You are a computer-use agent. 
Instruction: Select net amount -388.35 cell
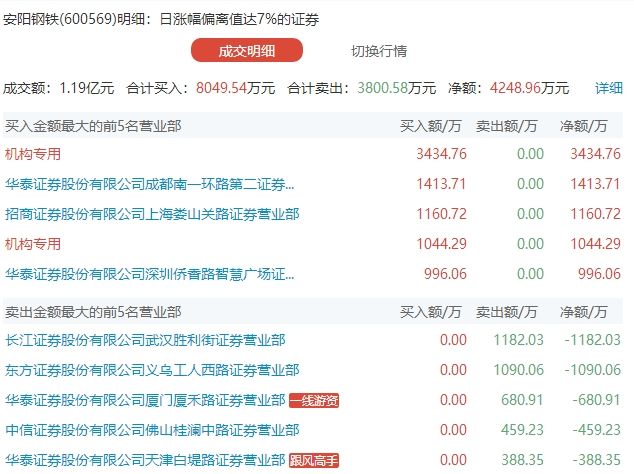(596, 460)
